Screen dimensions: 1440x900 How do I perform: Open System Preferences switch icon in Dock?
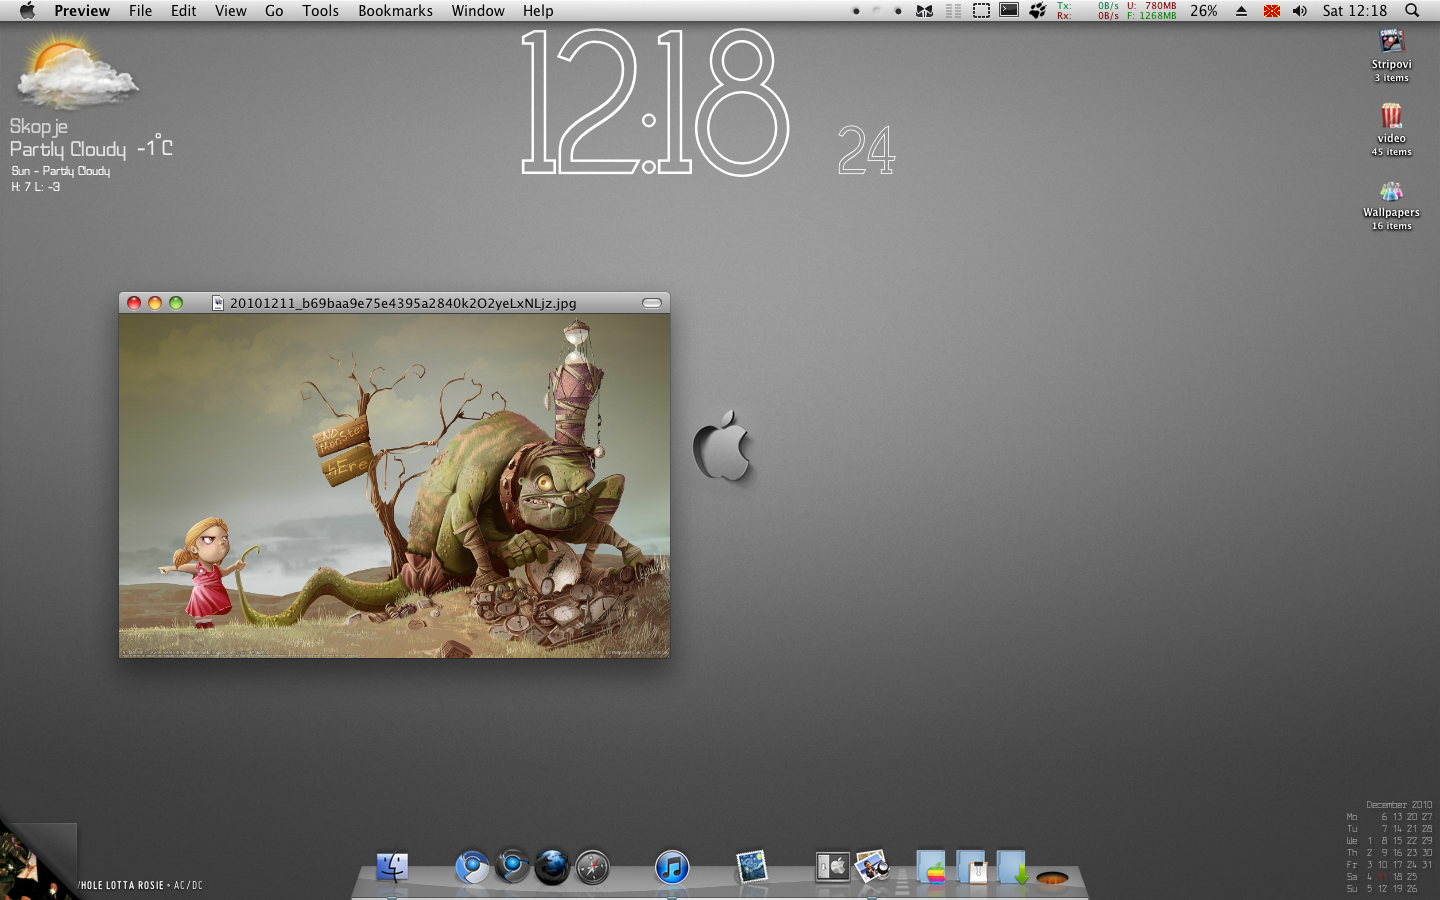(x=832, y=867)
